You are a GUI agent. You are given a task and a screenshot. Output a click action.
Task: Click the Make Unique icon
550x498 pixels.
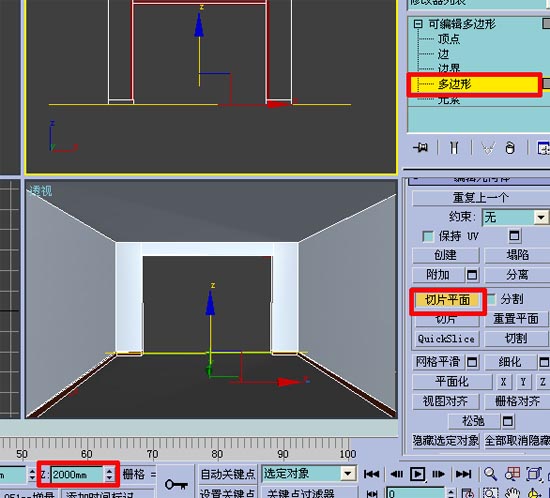pos(488,148)
